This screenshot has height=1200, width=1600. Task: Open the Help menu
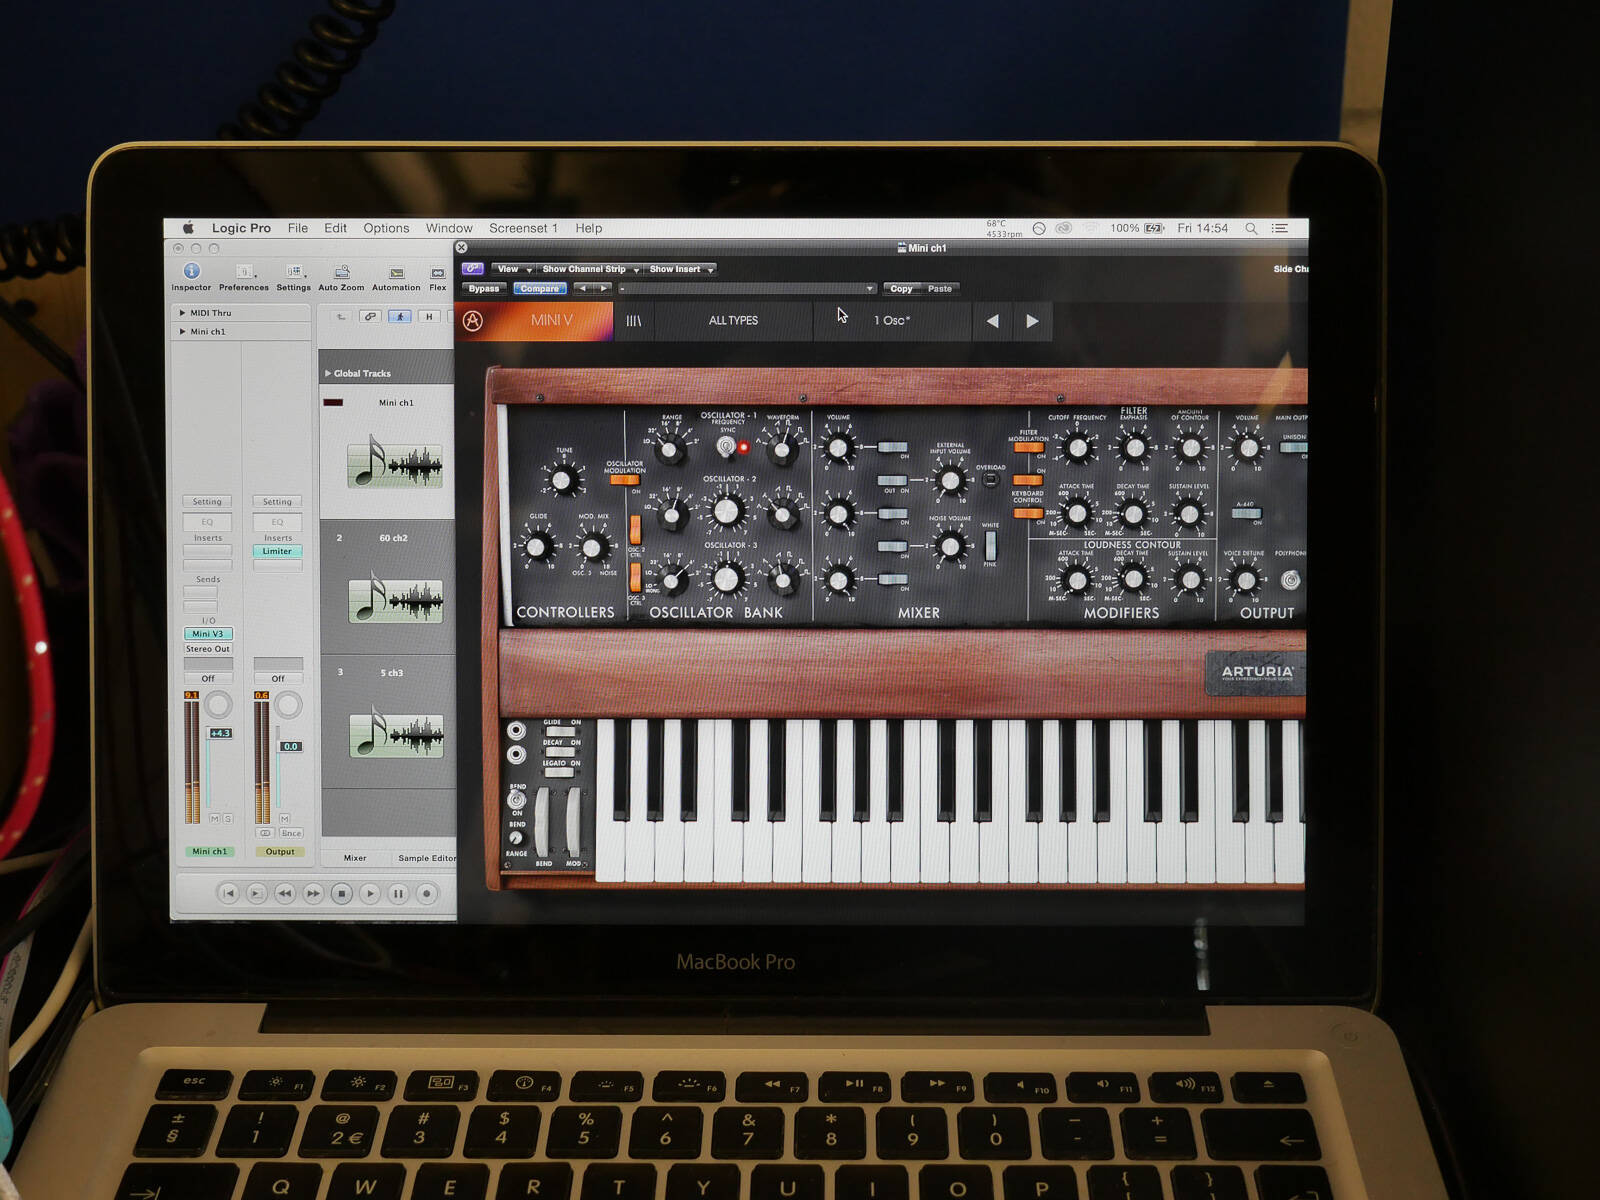click(589, 228)
